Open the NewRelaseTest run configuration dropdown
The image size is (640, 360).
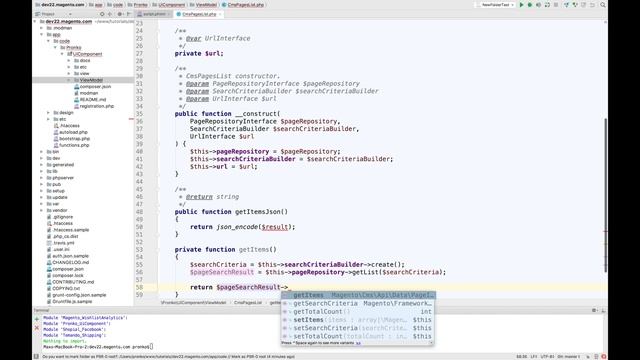(495, 5)
